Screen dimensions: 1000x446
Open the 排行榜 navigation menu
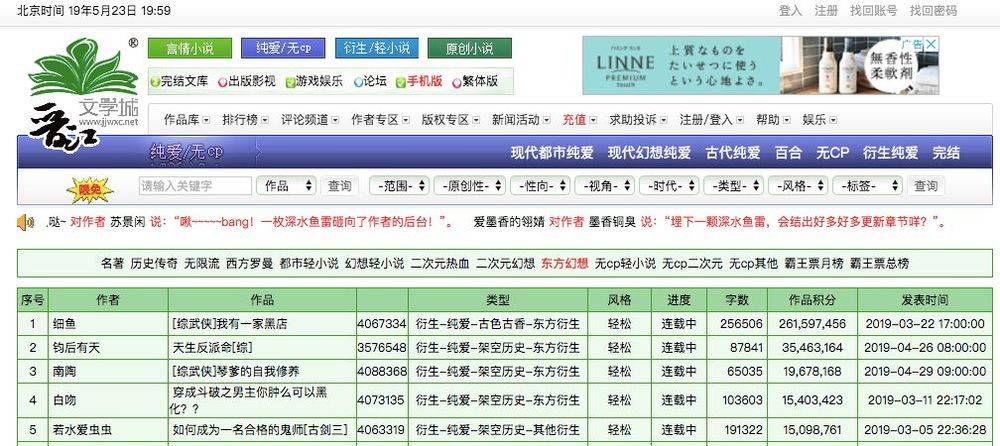point(245,120)
